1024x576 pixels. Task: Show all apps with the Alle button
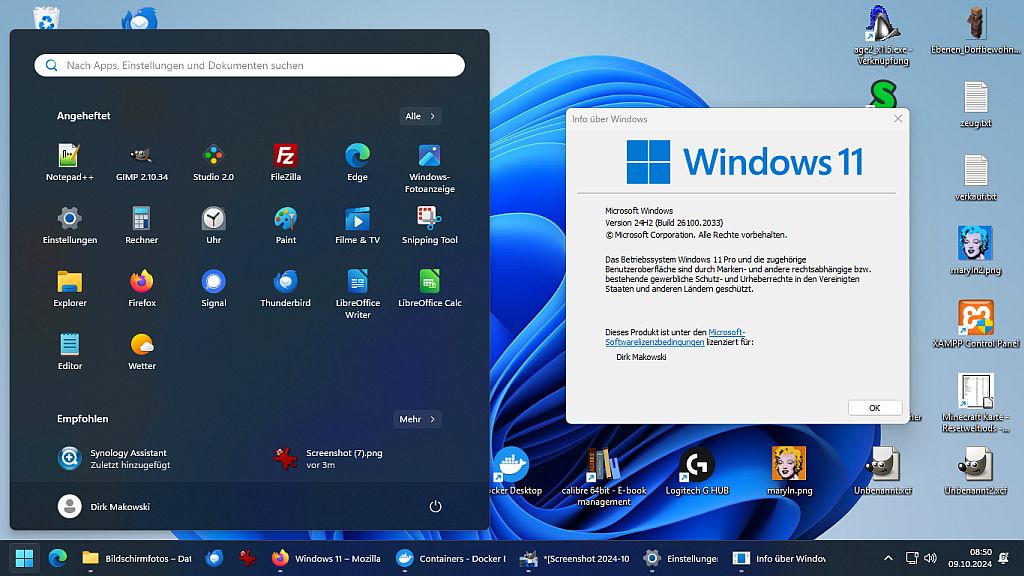tap(420, 116)
